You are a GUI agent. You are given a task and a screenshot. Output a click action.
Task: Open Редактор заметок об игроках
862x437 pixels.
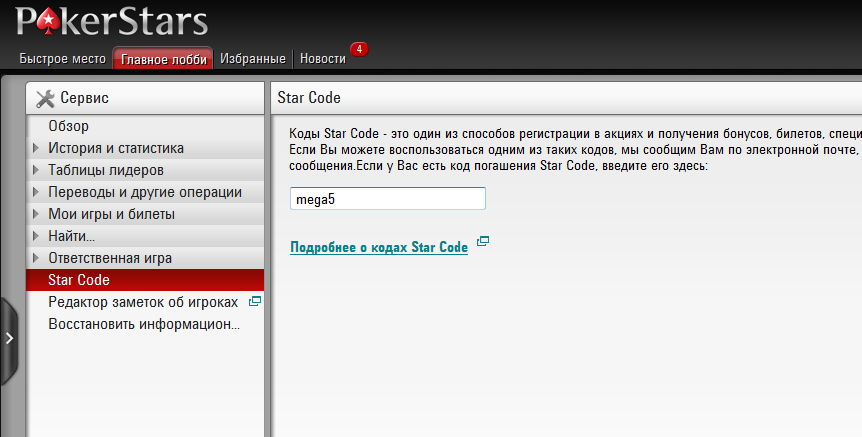point(145,302)
